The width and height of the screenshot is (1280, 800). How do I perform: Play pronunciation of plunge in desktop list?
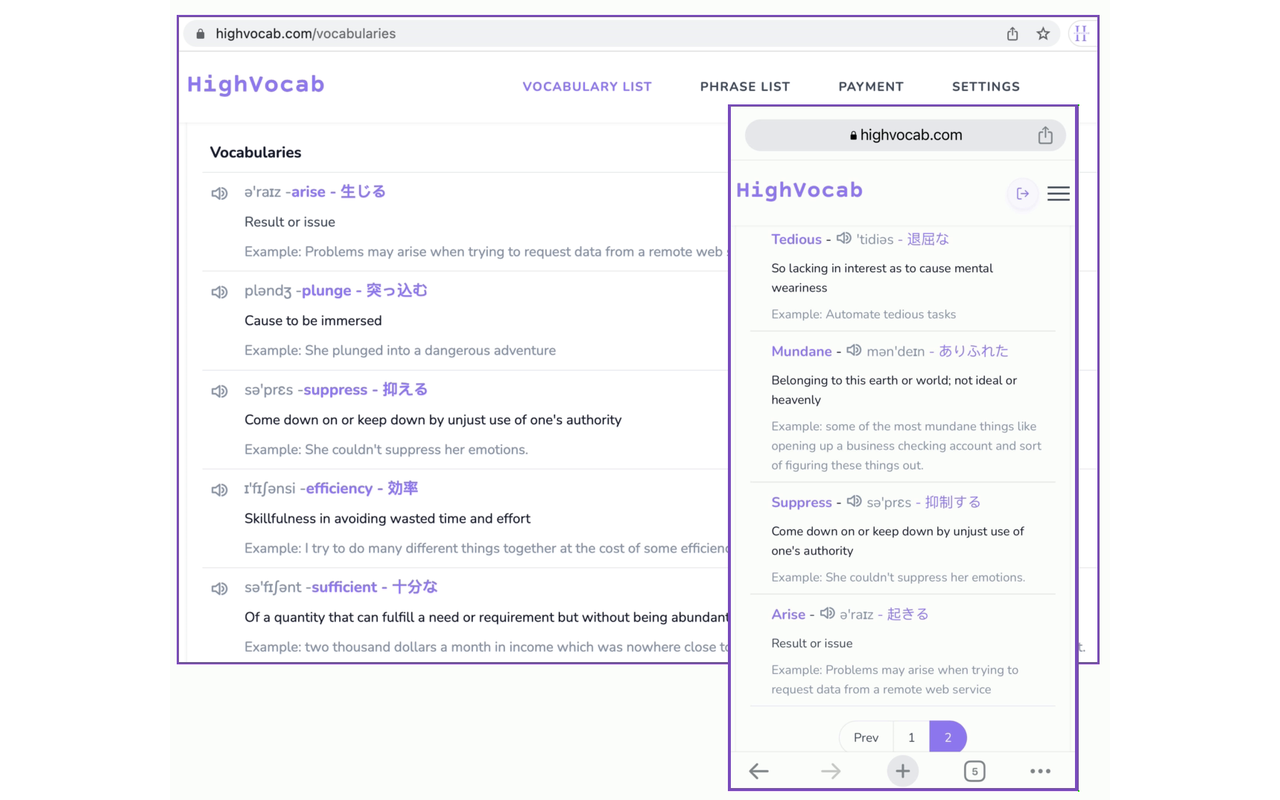219,292
